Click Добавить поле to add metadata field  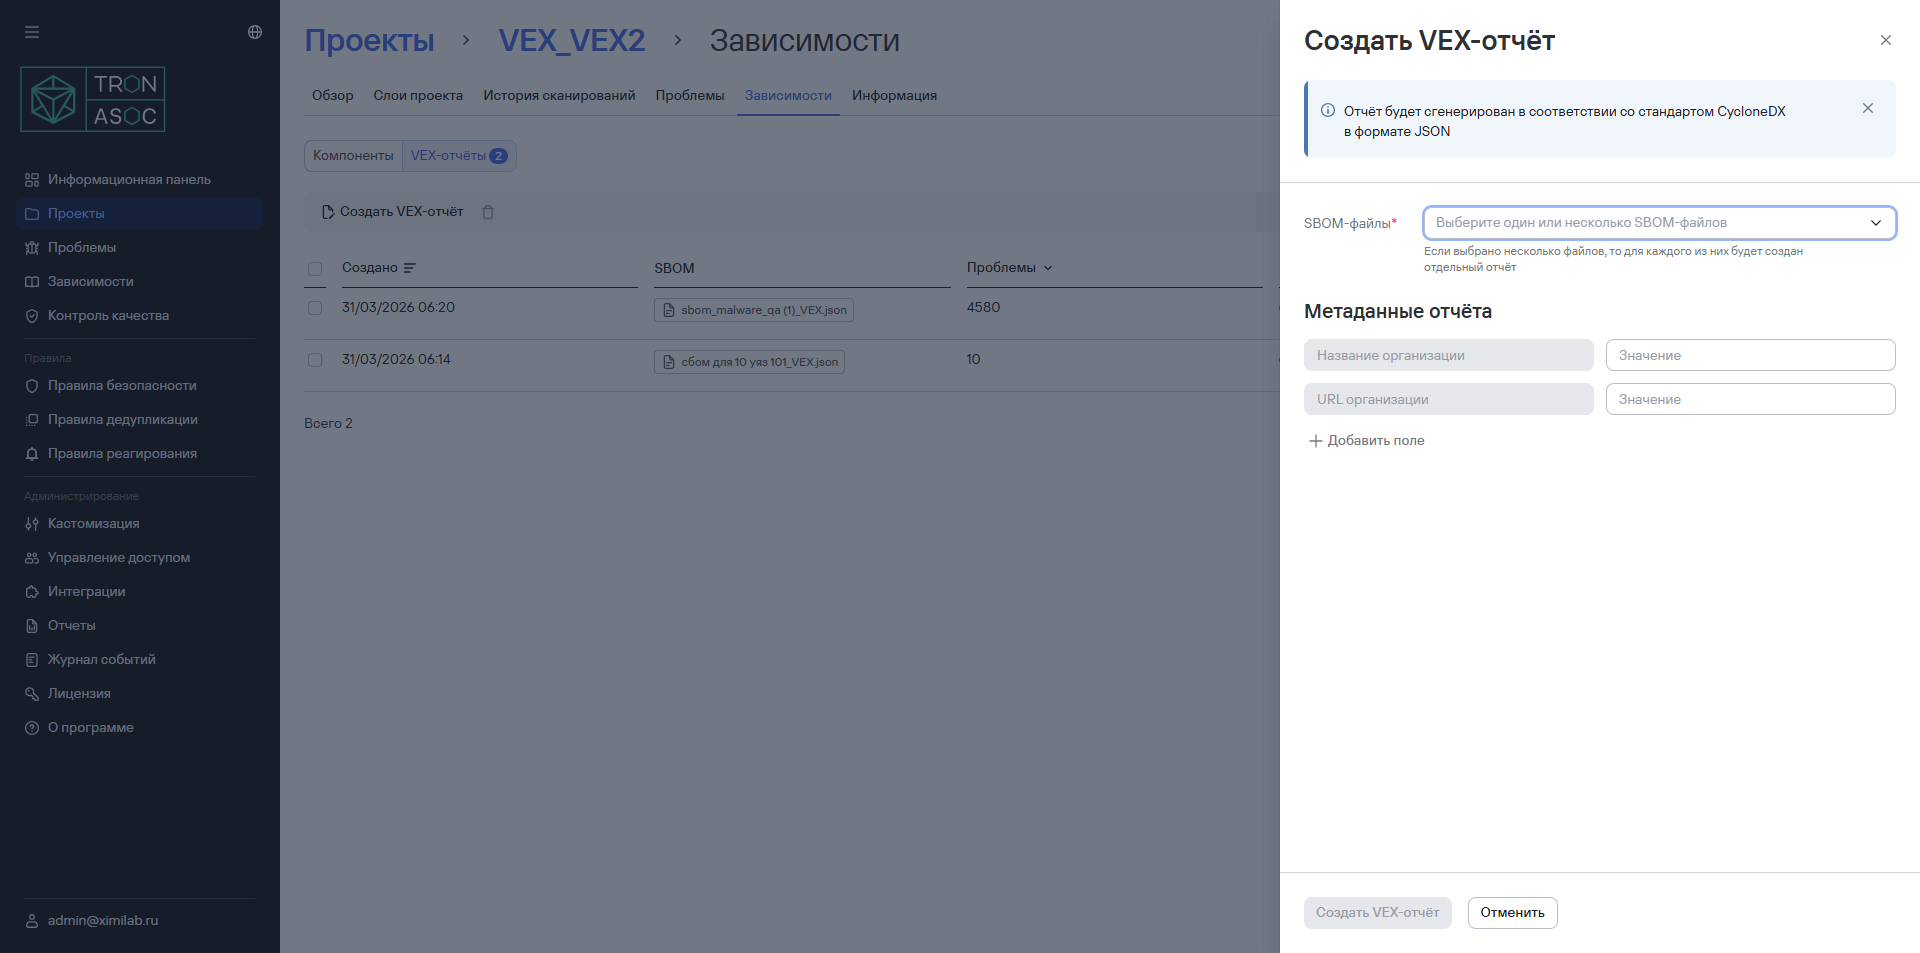(x=1366, y=441)
